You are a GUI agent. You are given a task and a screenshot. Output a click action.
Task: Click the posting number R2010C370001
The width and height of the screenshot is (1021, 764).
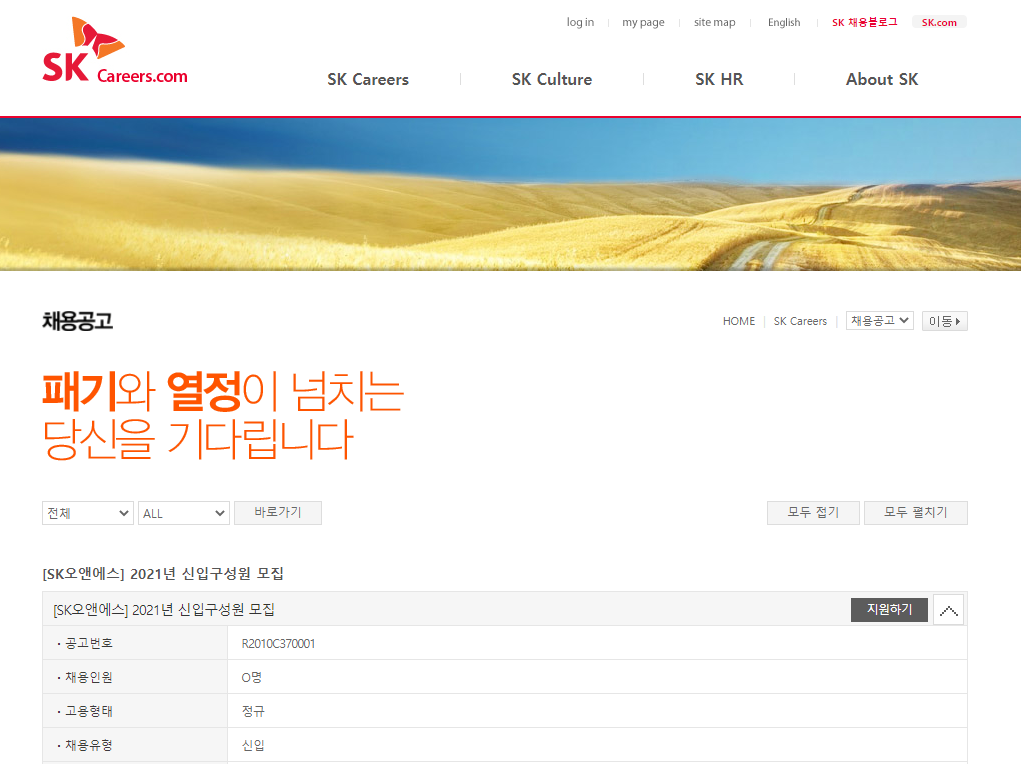tap(278, 644)
